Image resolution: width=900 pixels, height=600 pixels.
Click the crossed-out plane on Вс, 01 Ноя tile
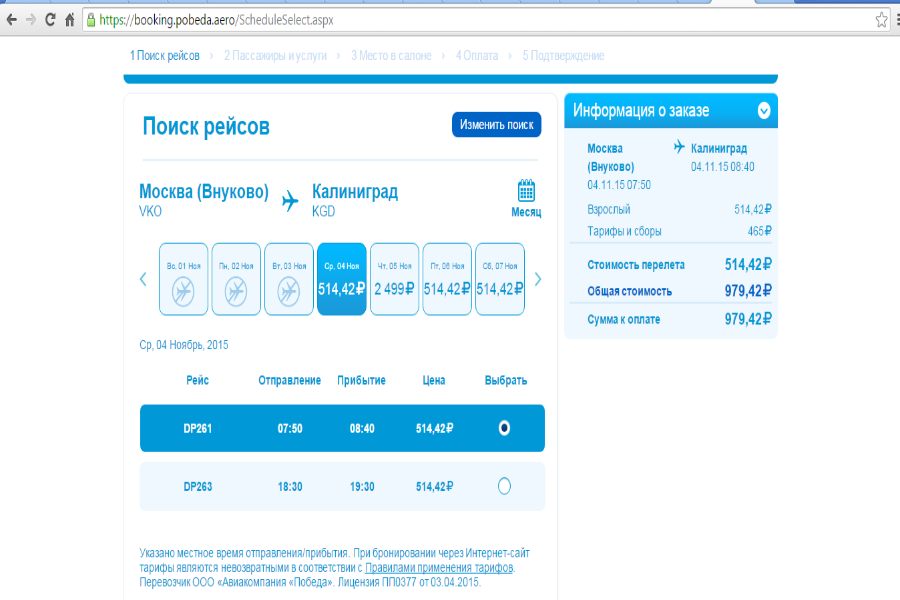pos(183,289)
